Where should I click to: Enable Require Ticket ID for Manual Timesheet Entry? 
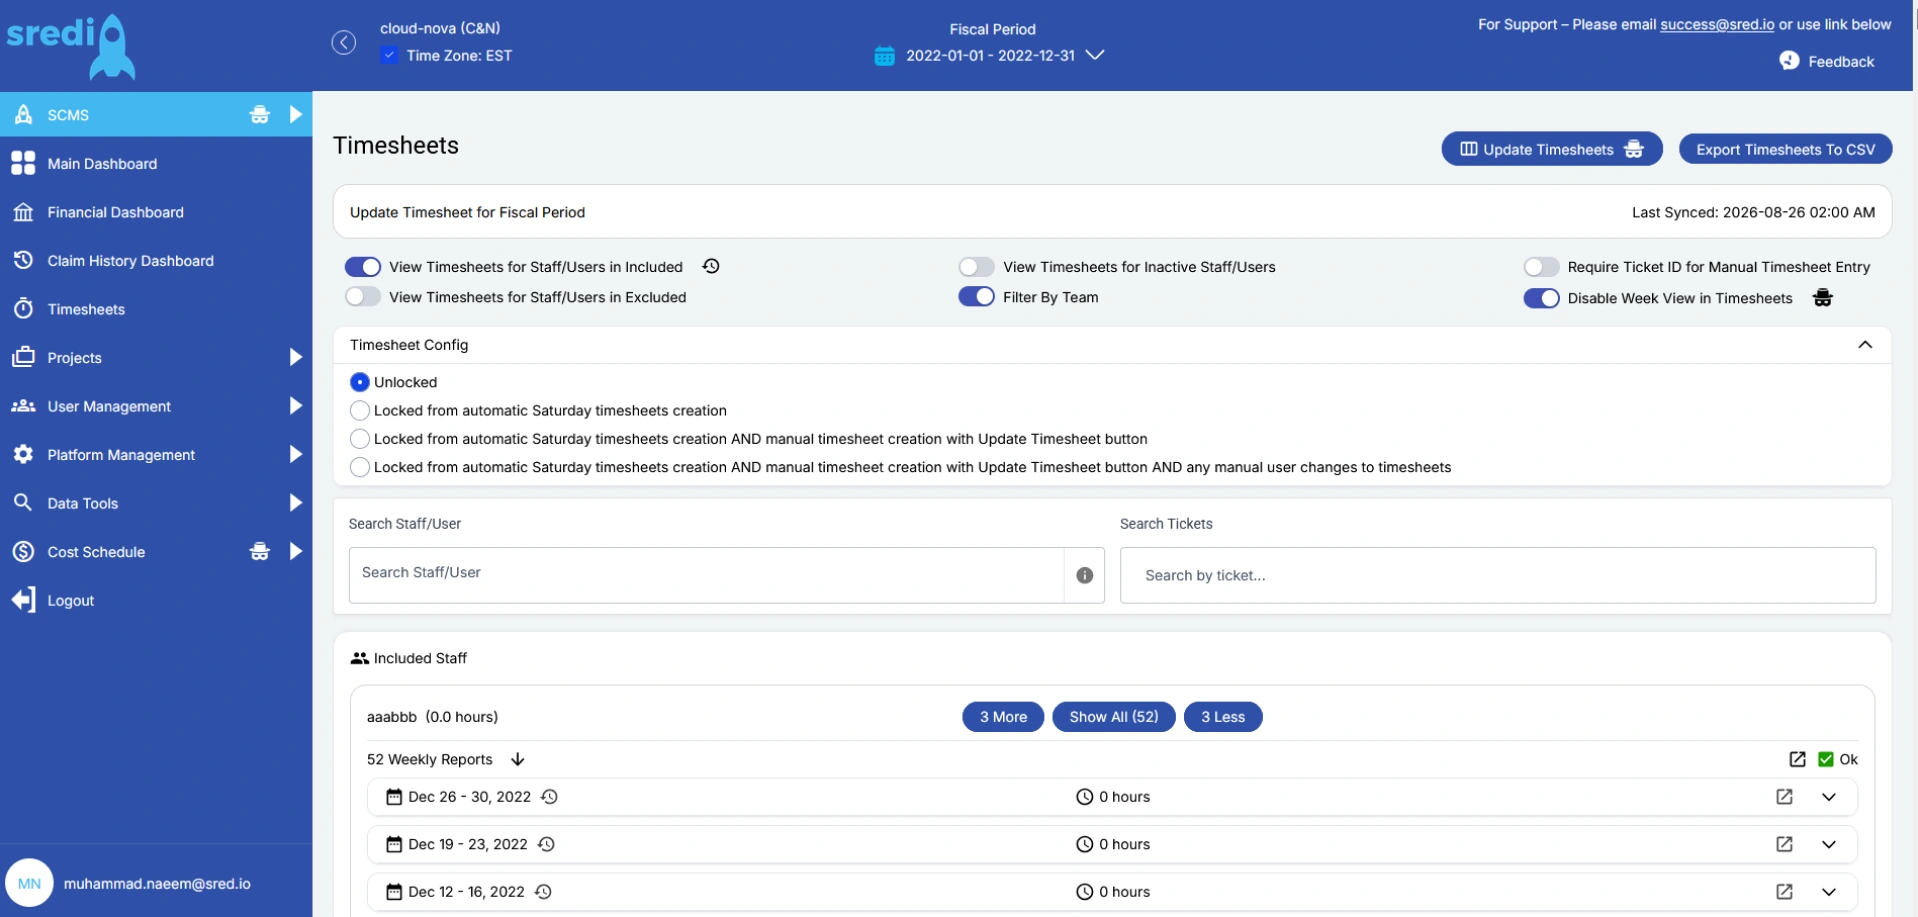1541,267
